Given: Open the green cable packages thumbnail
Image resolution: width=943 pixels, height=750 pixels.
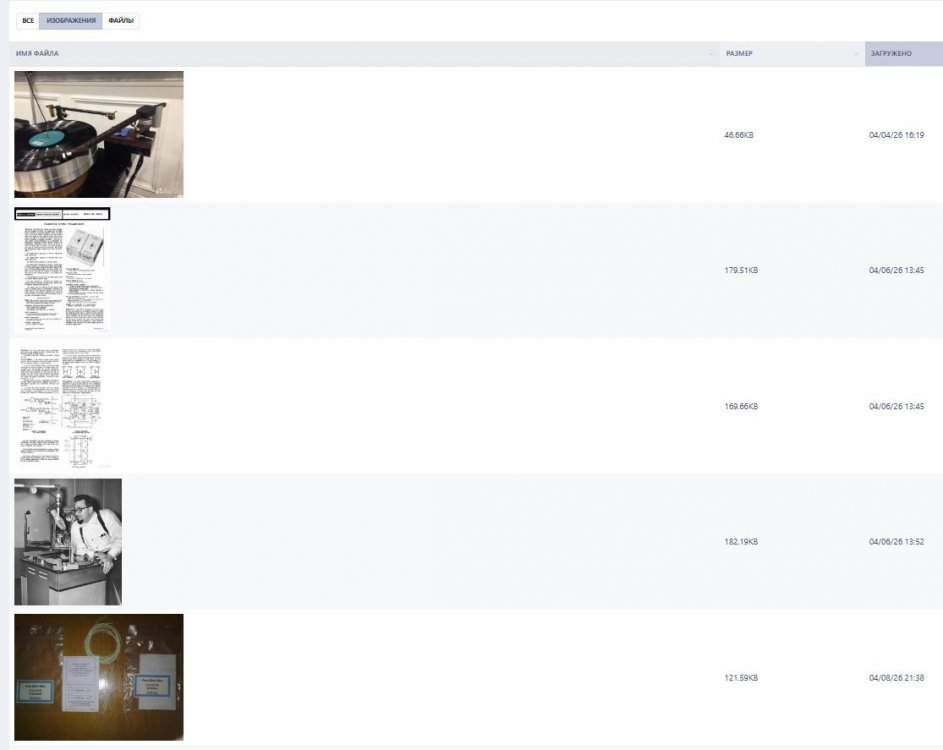Looking at the screenshot, I should 99,677.
